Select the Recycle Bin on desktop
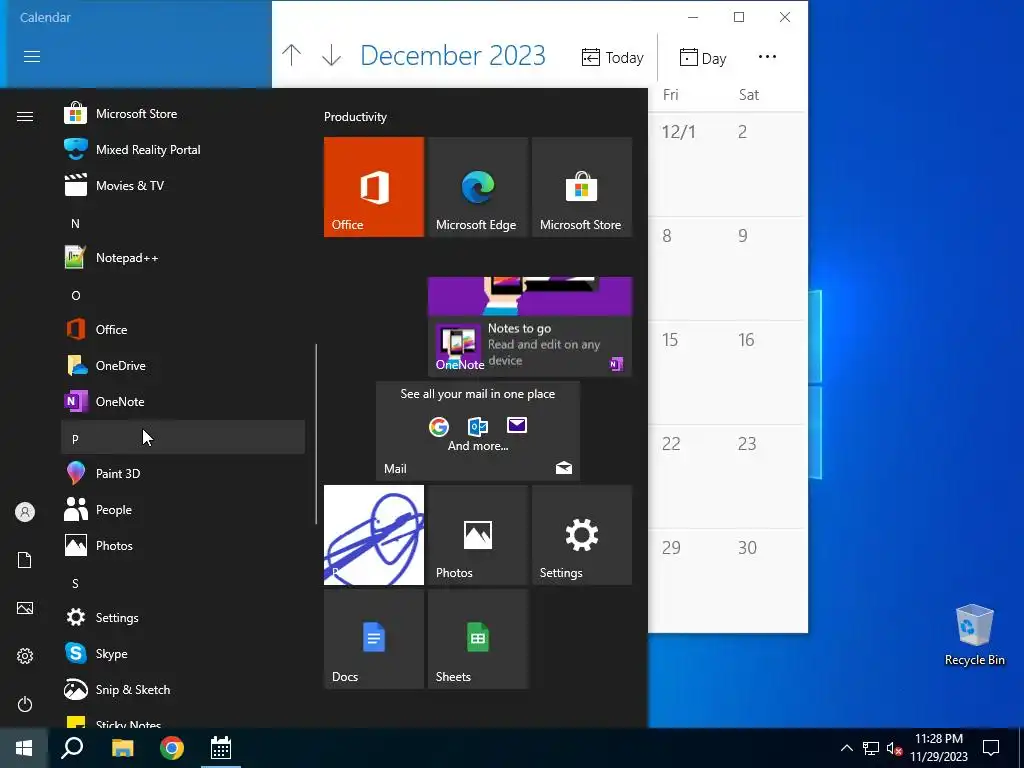 coord(974,635)
